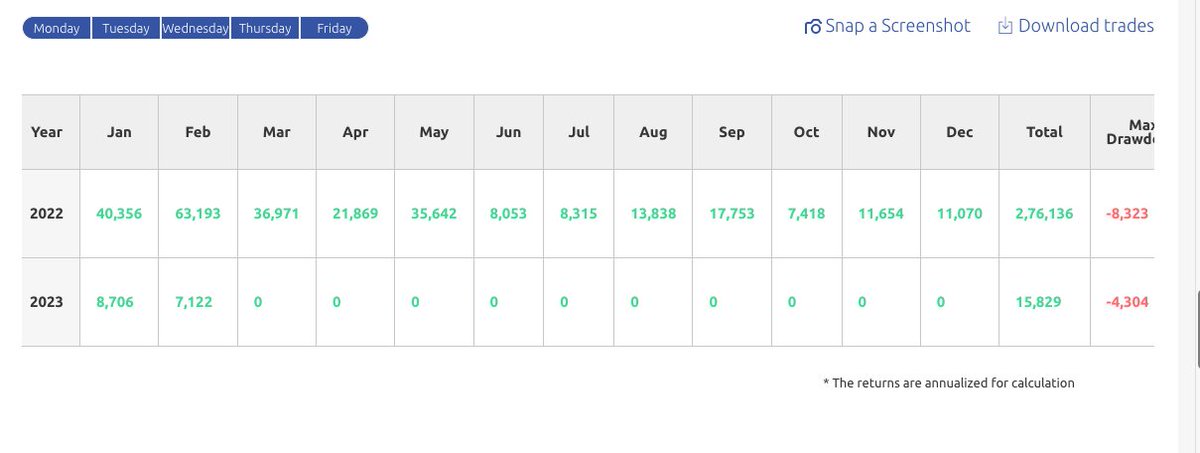Image resolution: width=1200 pixels, height=453 pixels.
Task: Click the Snap a Screenshot link text
Action: coord(898,26)
